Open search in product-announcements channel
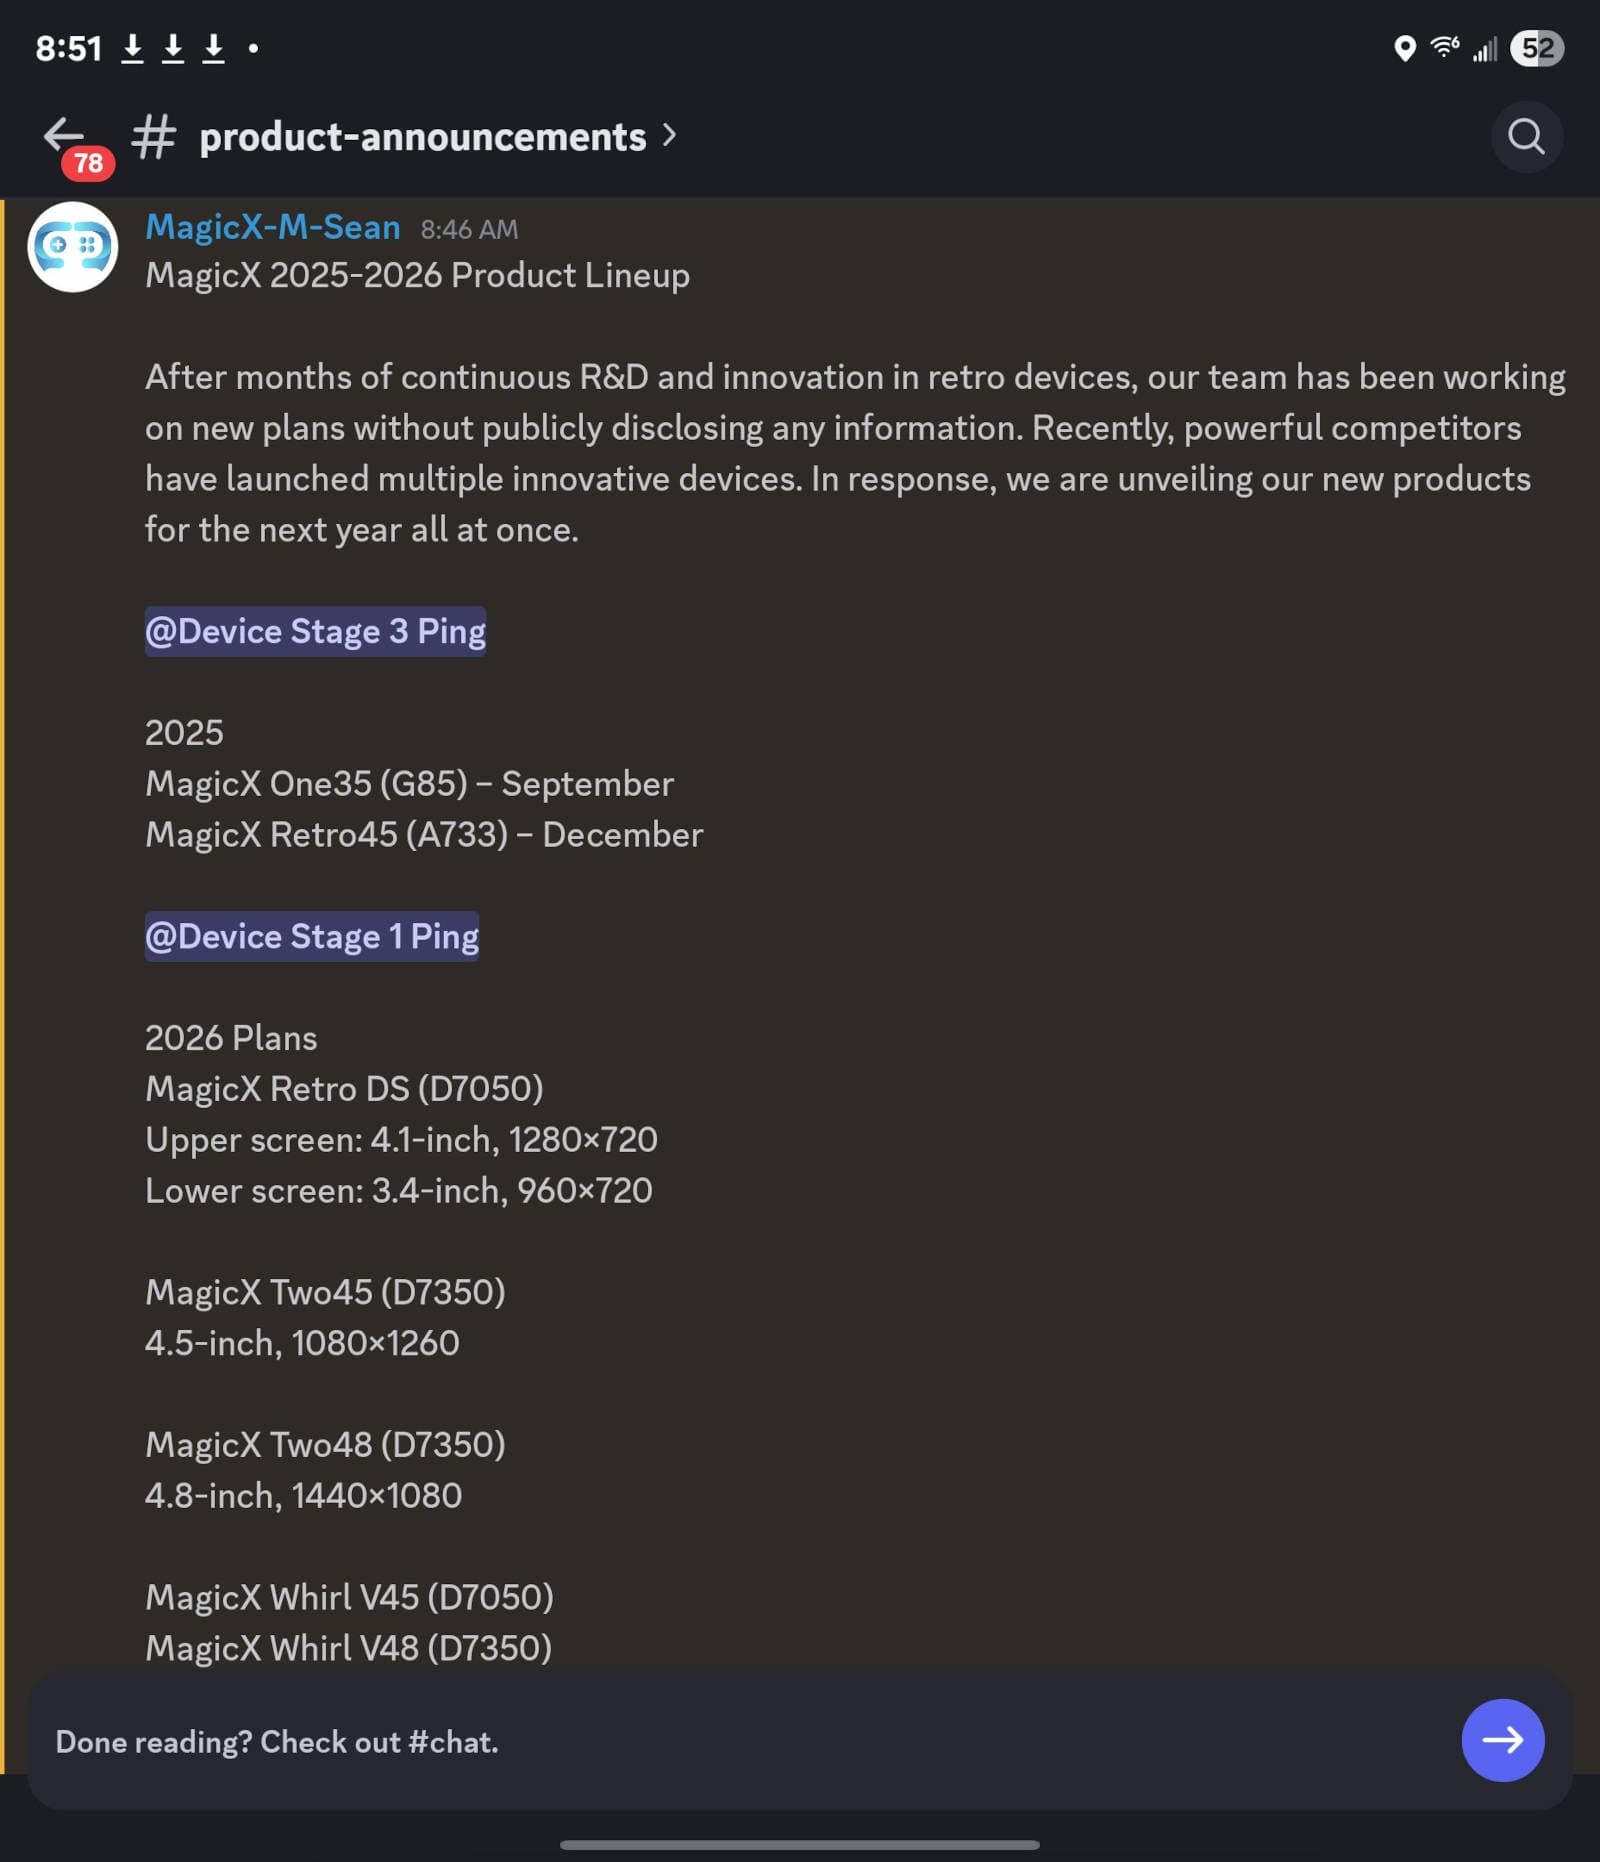The height and width of the screenshot is (1862, 1600). tap(1526, 136)
